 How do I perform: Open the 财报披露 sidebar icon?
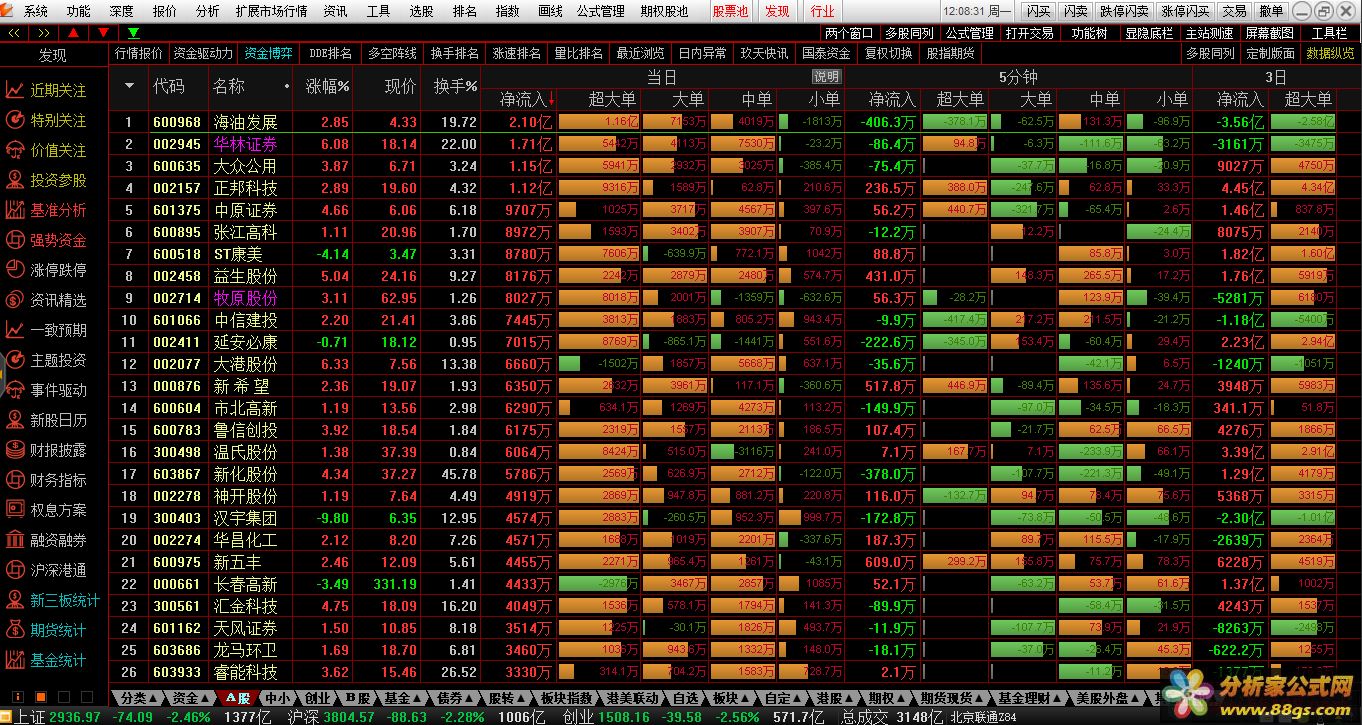click(x=15, y=450)
